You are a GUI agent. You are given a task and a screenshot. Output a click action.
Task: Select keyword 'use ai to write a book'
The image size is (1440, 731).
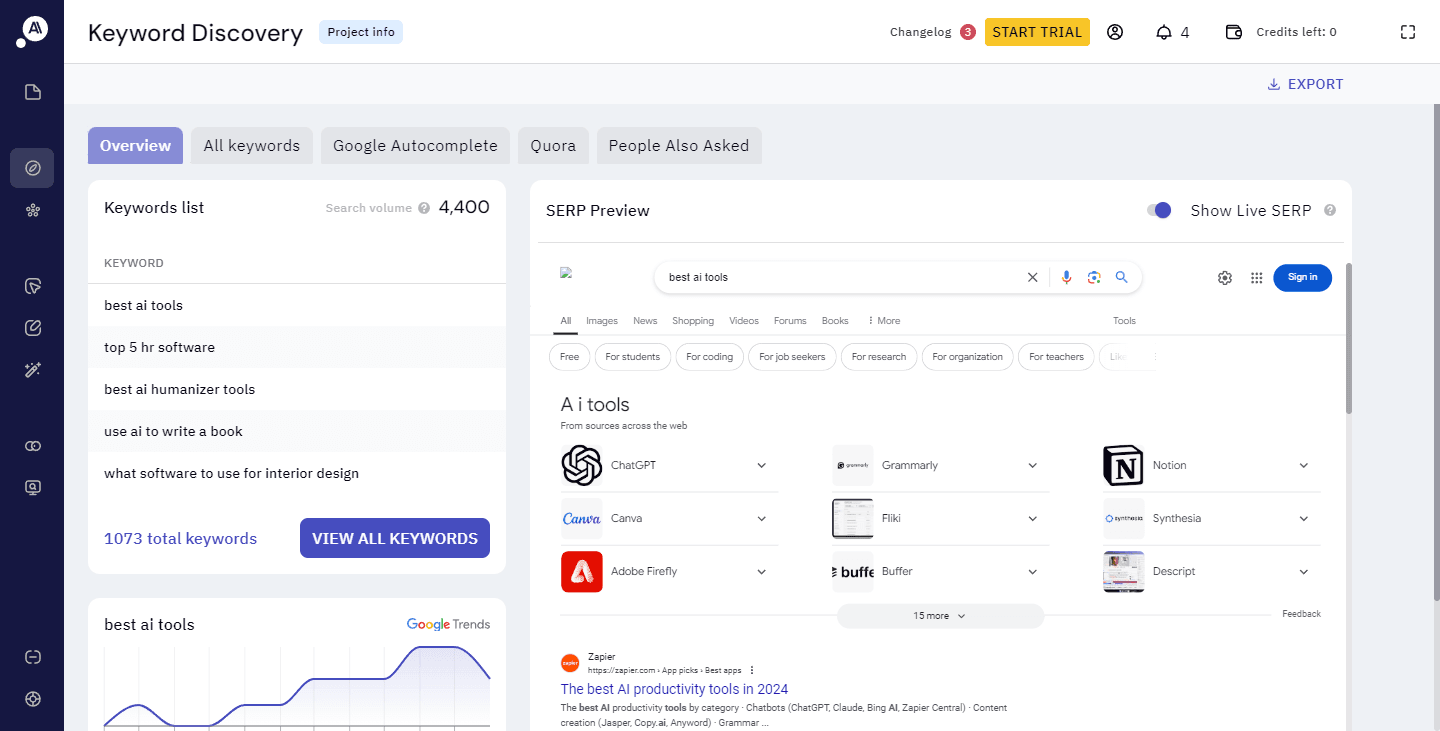[x=297, y=431]
